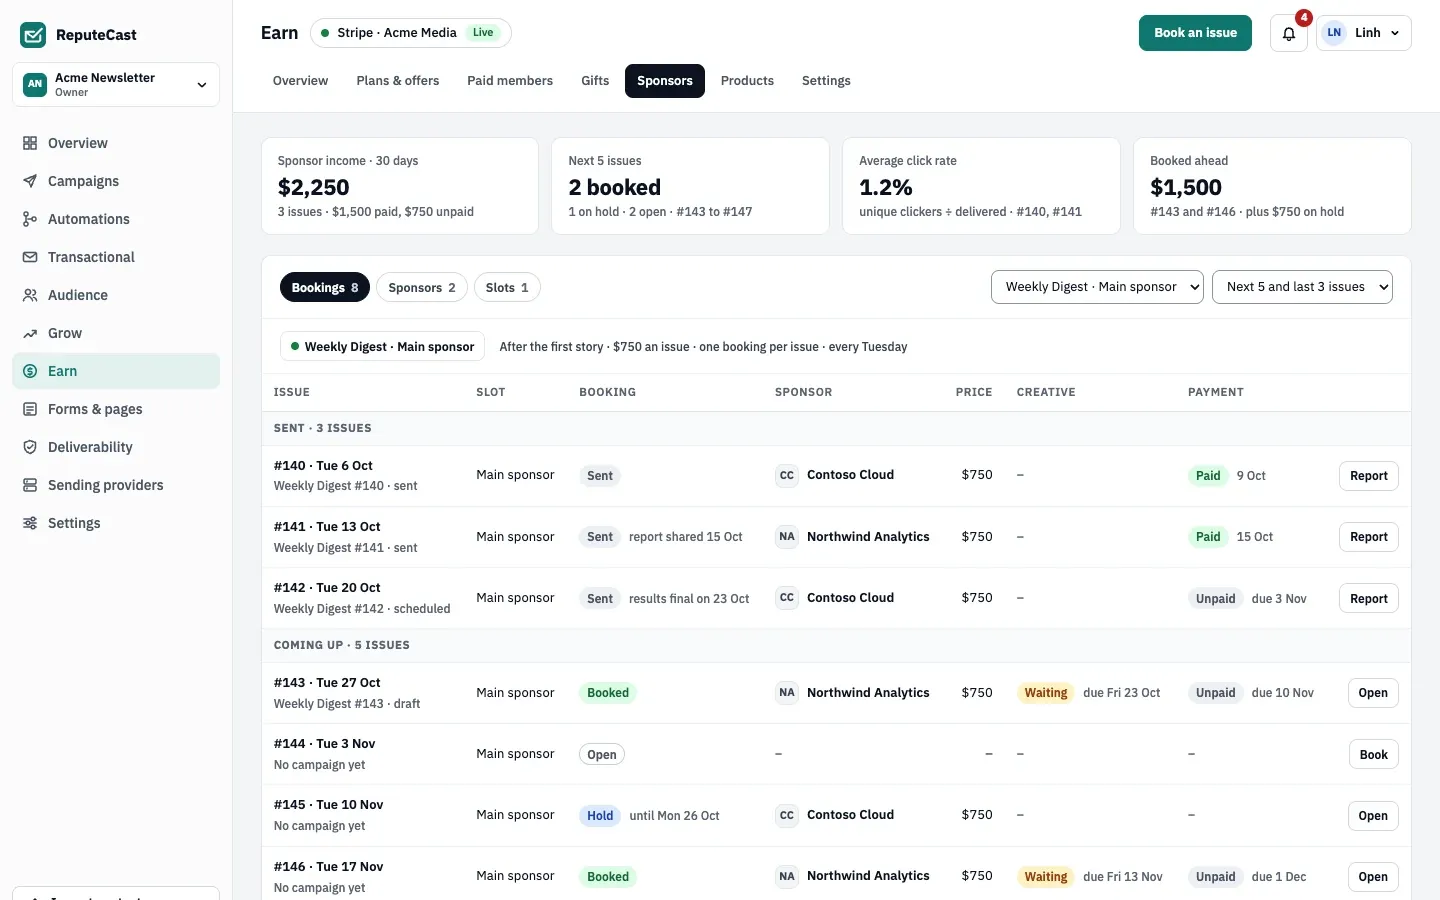Select the Bookings 8 pill
Image resolution: width=1440 pixels, height=900 pixels.
[325, 287]
